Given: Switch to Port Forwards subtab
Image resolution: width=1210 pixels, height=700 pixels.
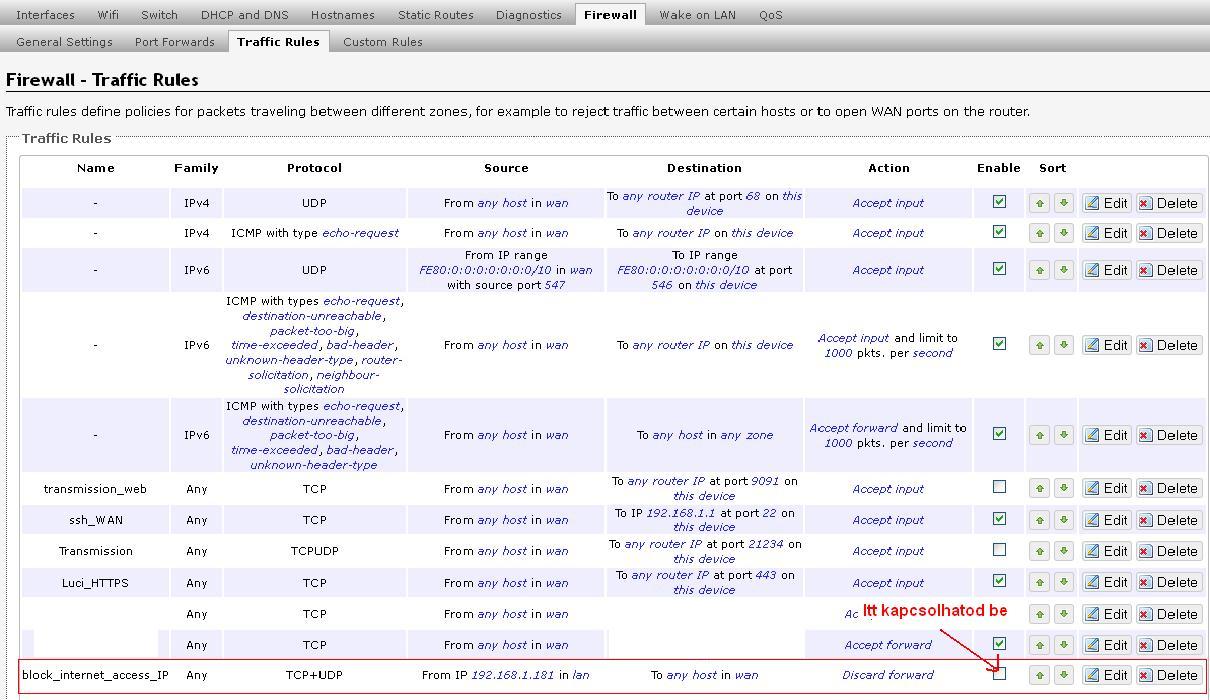Looking at the screenshot, I should [175, 42].
